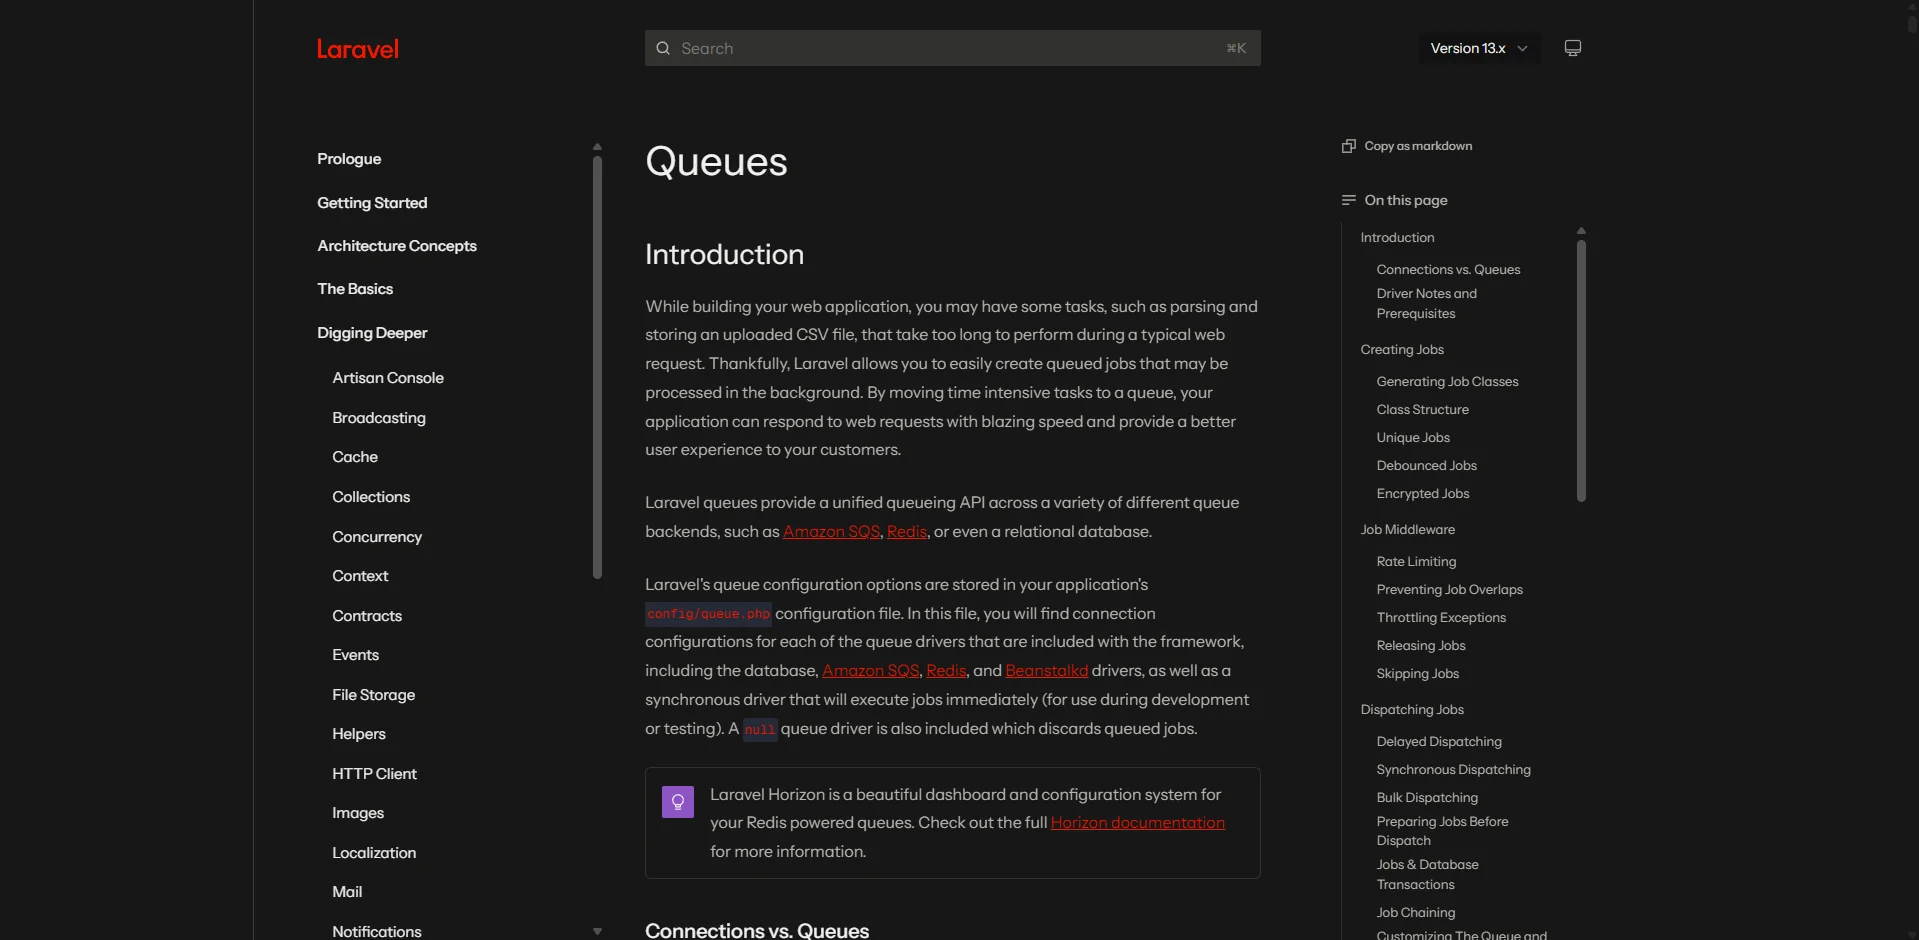This screenshot has height=940, width=1919.
Task: Jump to Jobs & Database Transactions
Action: (1427, 875)
